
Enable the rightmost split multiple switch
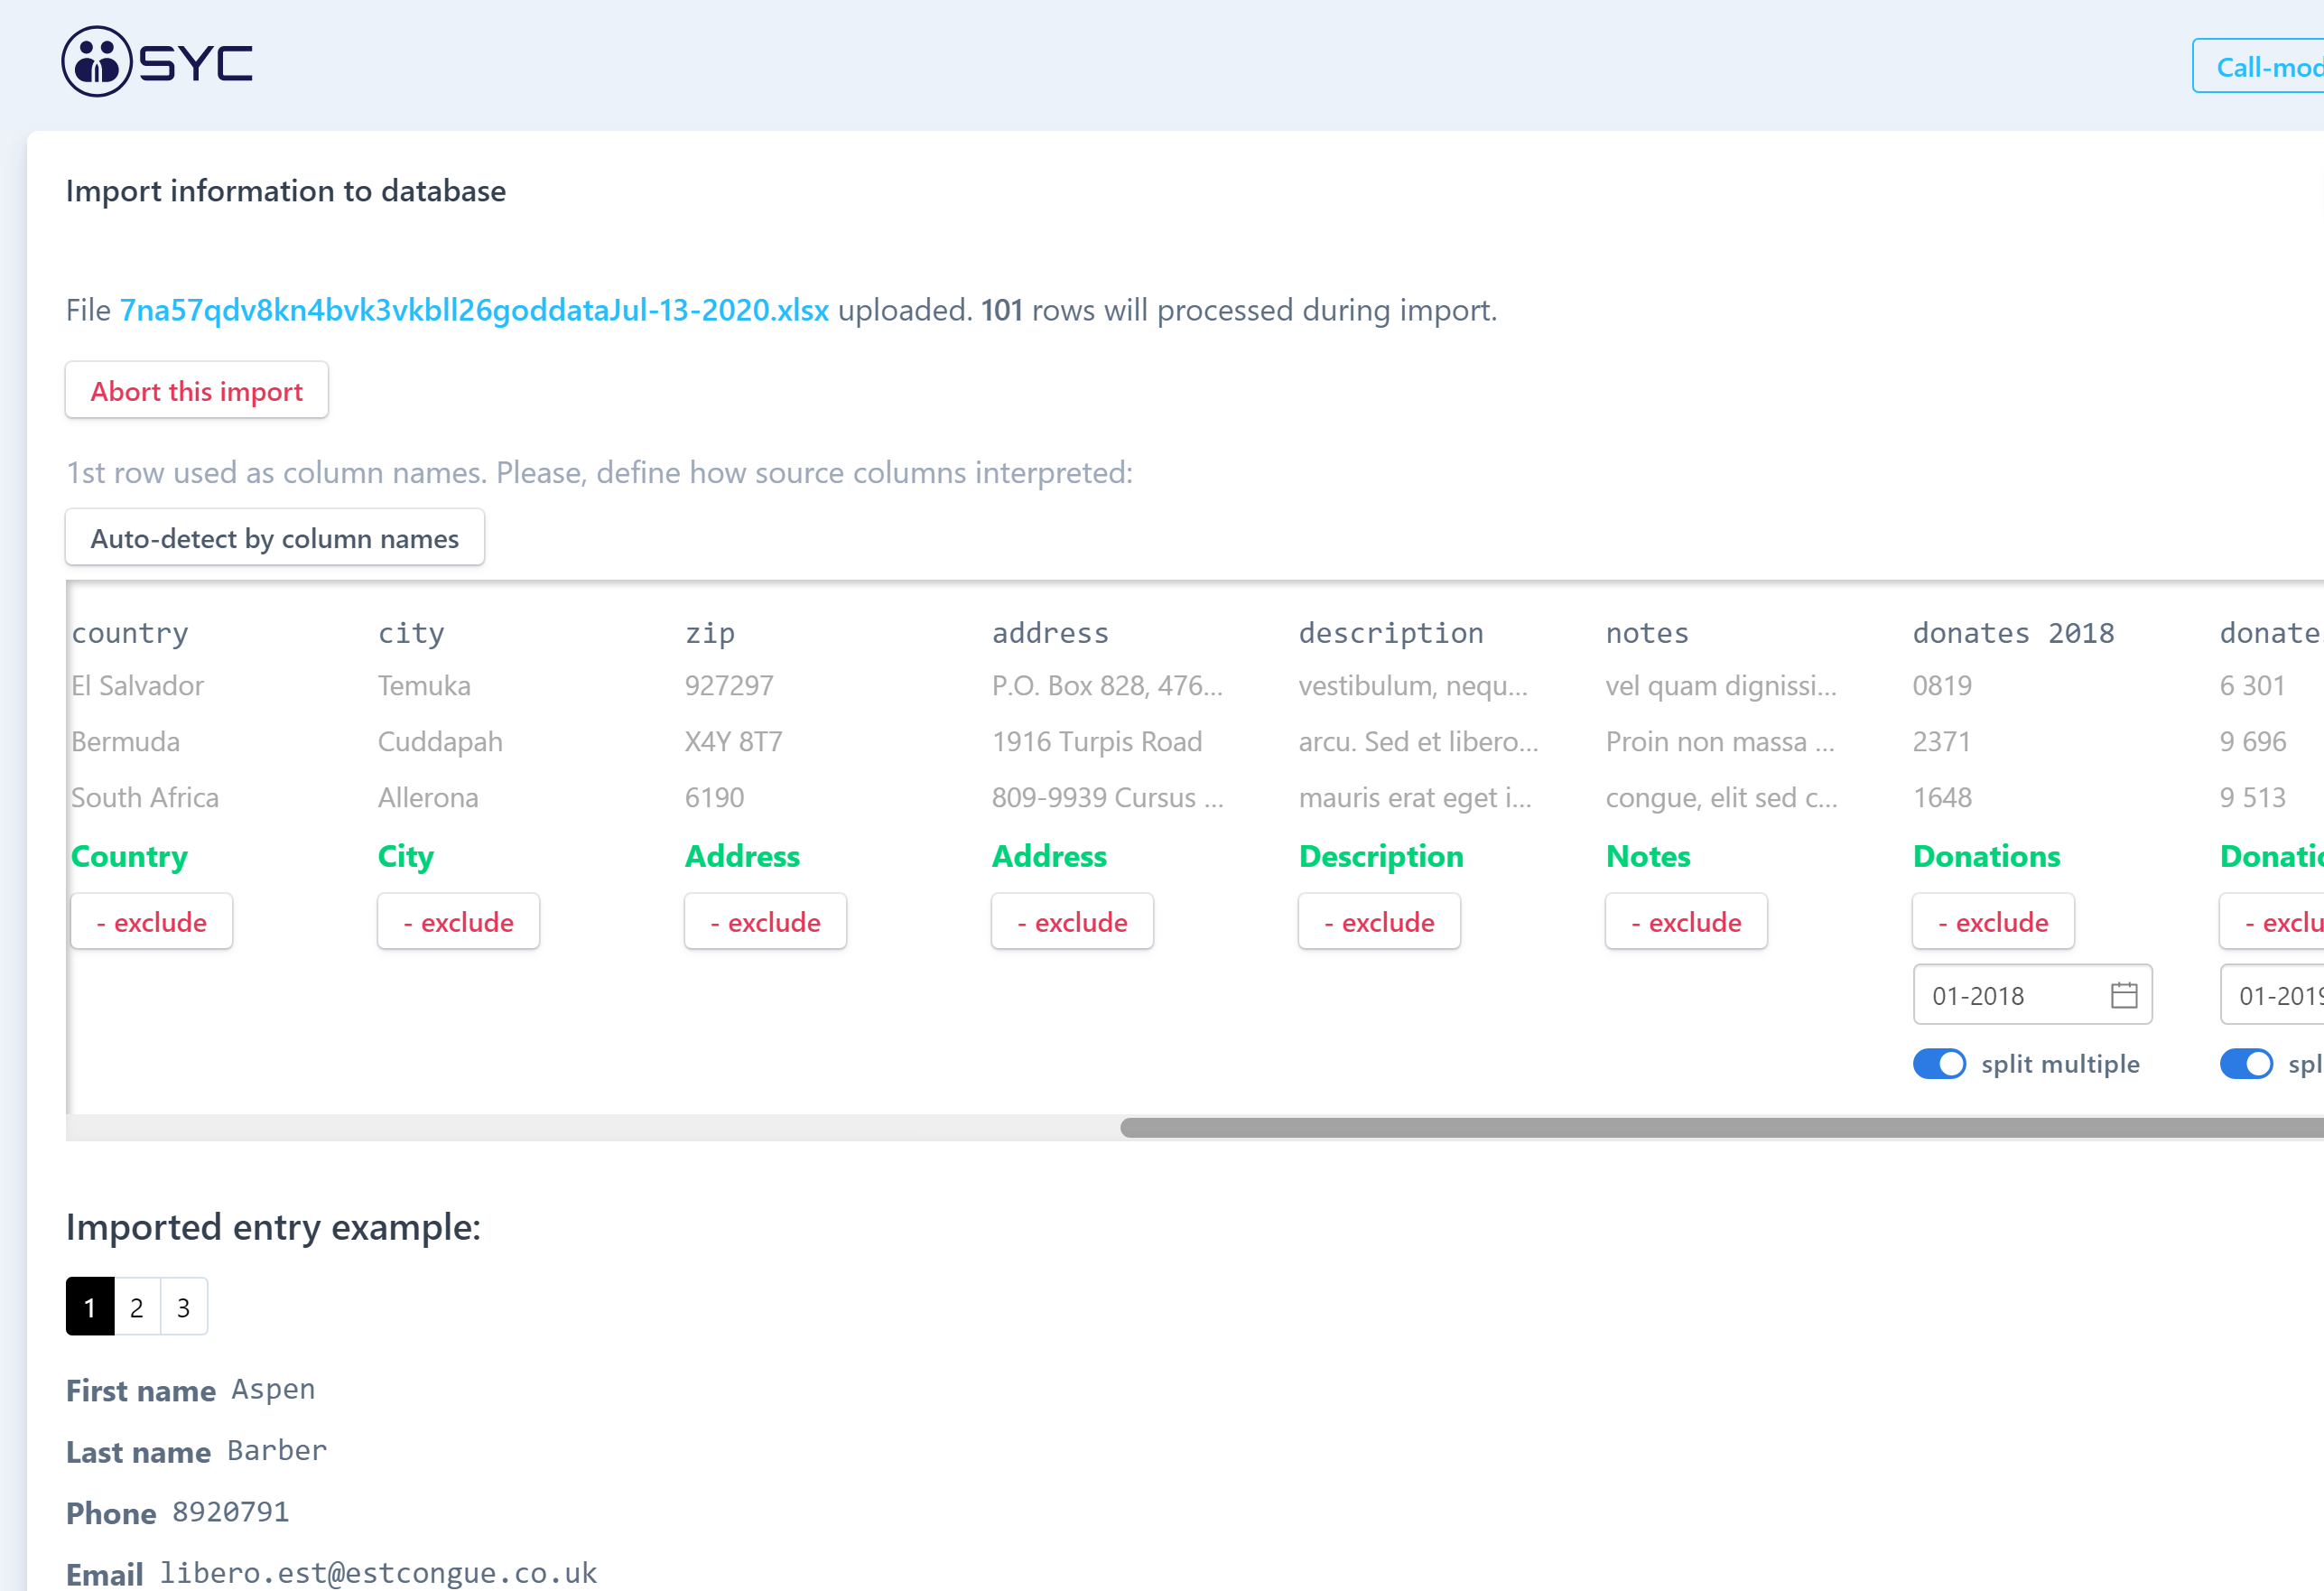tap(2247, 1064)
